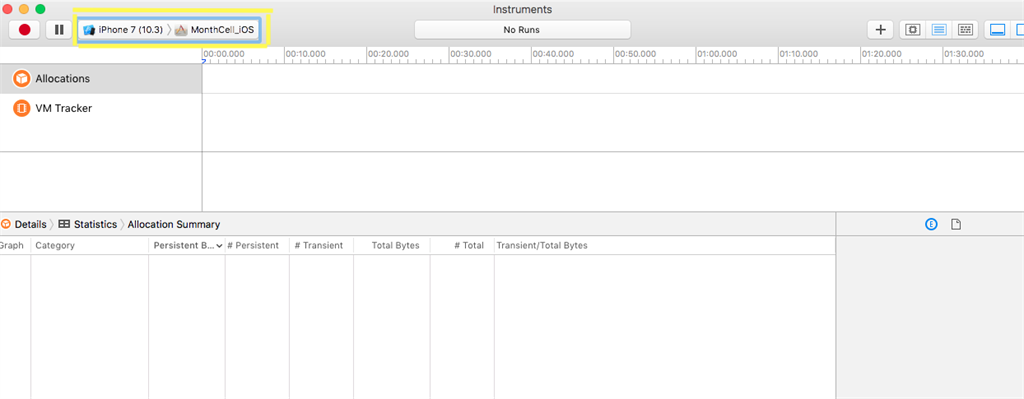Image resolution: width=1024 pixels, height=399 pixels.
Task: Add an instrument with the plus button
Action: 880,29
